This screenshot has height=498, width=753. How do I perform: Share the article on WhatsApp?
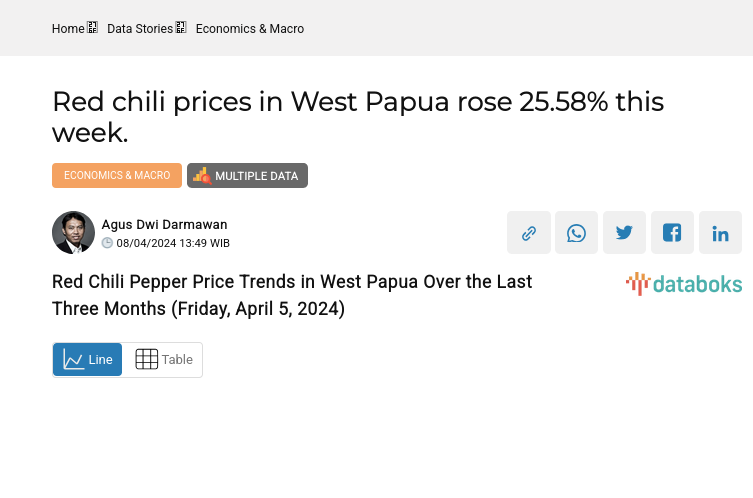click(x=576, y=233)
